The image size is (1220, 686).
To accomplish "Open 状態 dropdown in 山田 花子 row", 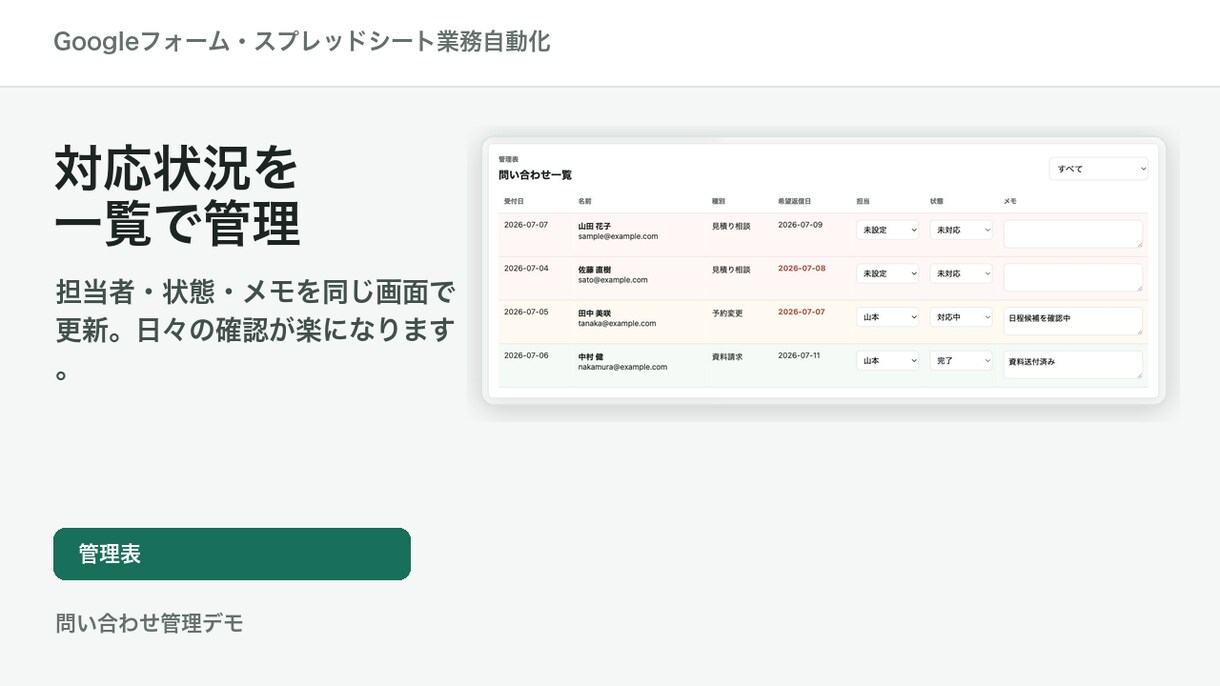I will [961, 230].
